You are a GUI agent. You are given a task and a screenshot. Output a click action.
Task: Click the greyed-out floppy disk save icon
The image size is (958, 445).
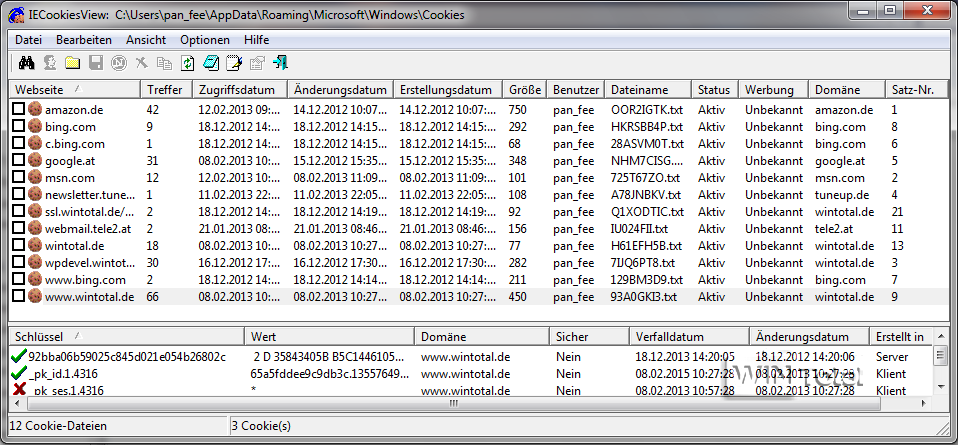[96, 62]
